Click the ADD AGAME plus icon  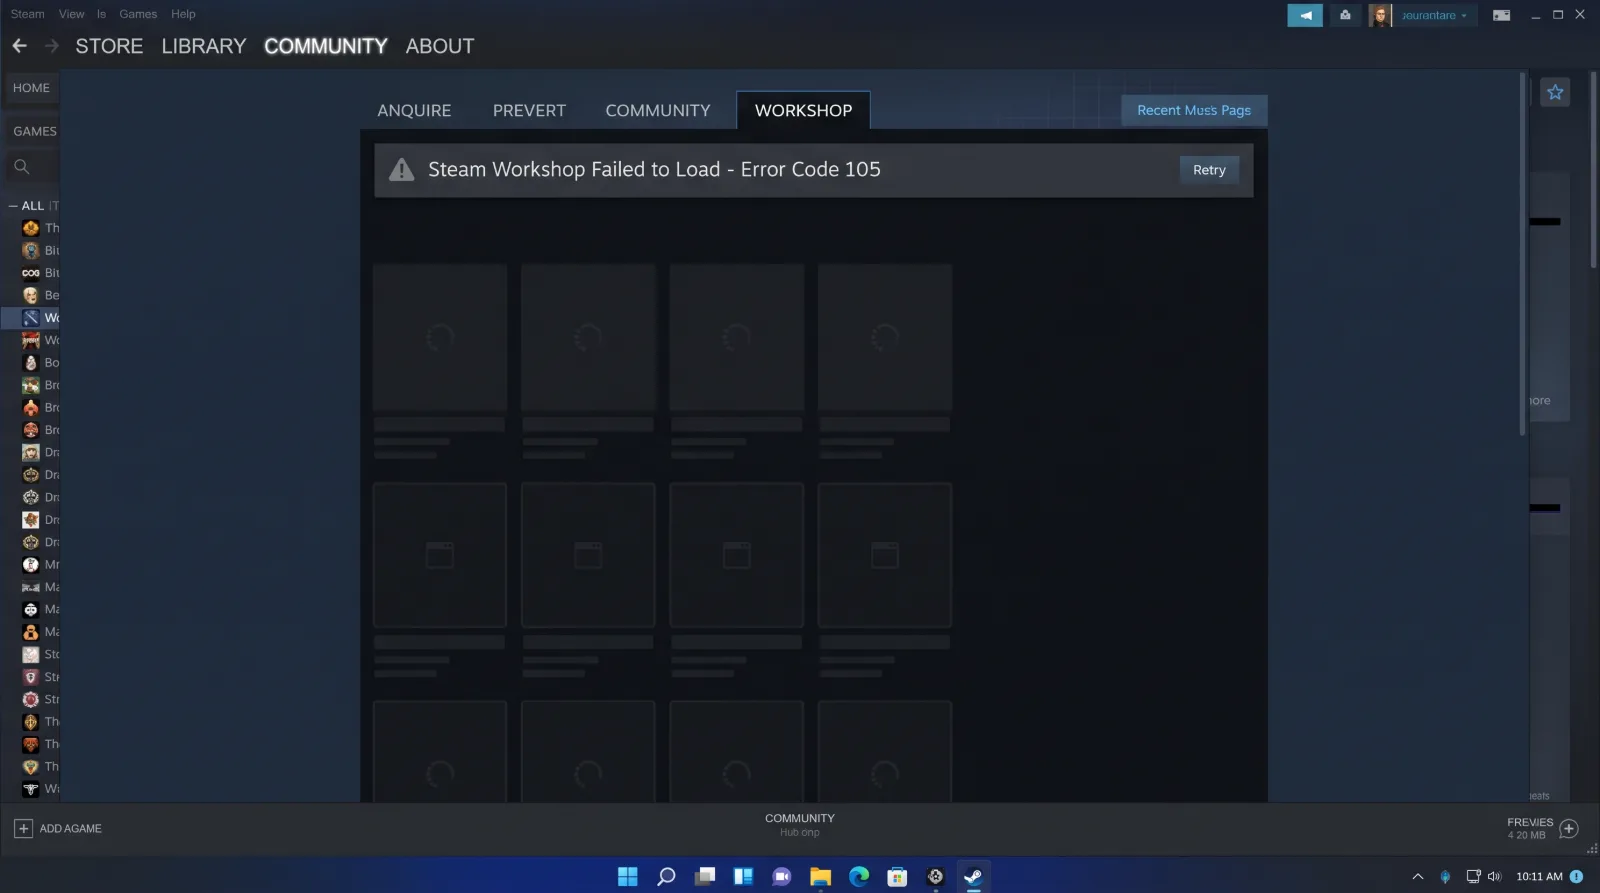coord(23,828)
